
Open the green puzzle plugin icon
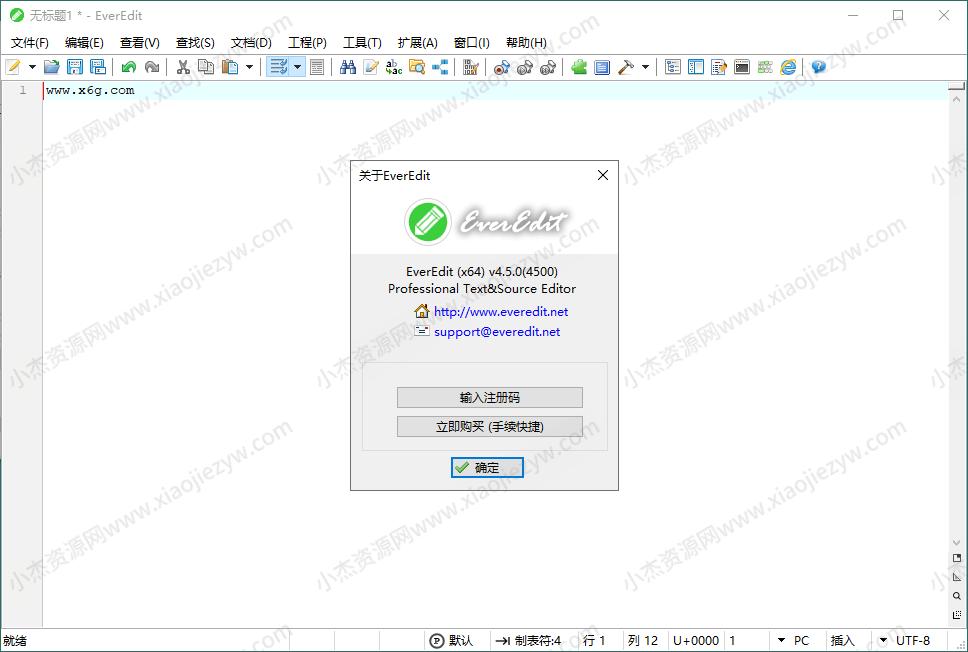(579, 67)
